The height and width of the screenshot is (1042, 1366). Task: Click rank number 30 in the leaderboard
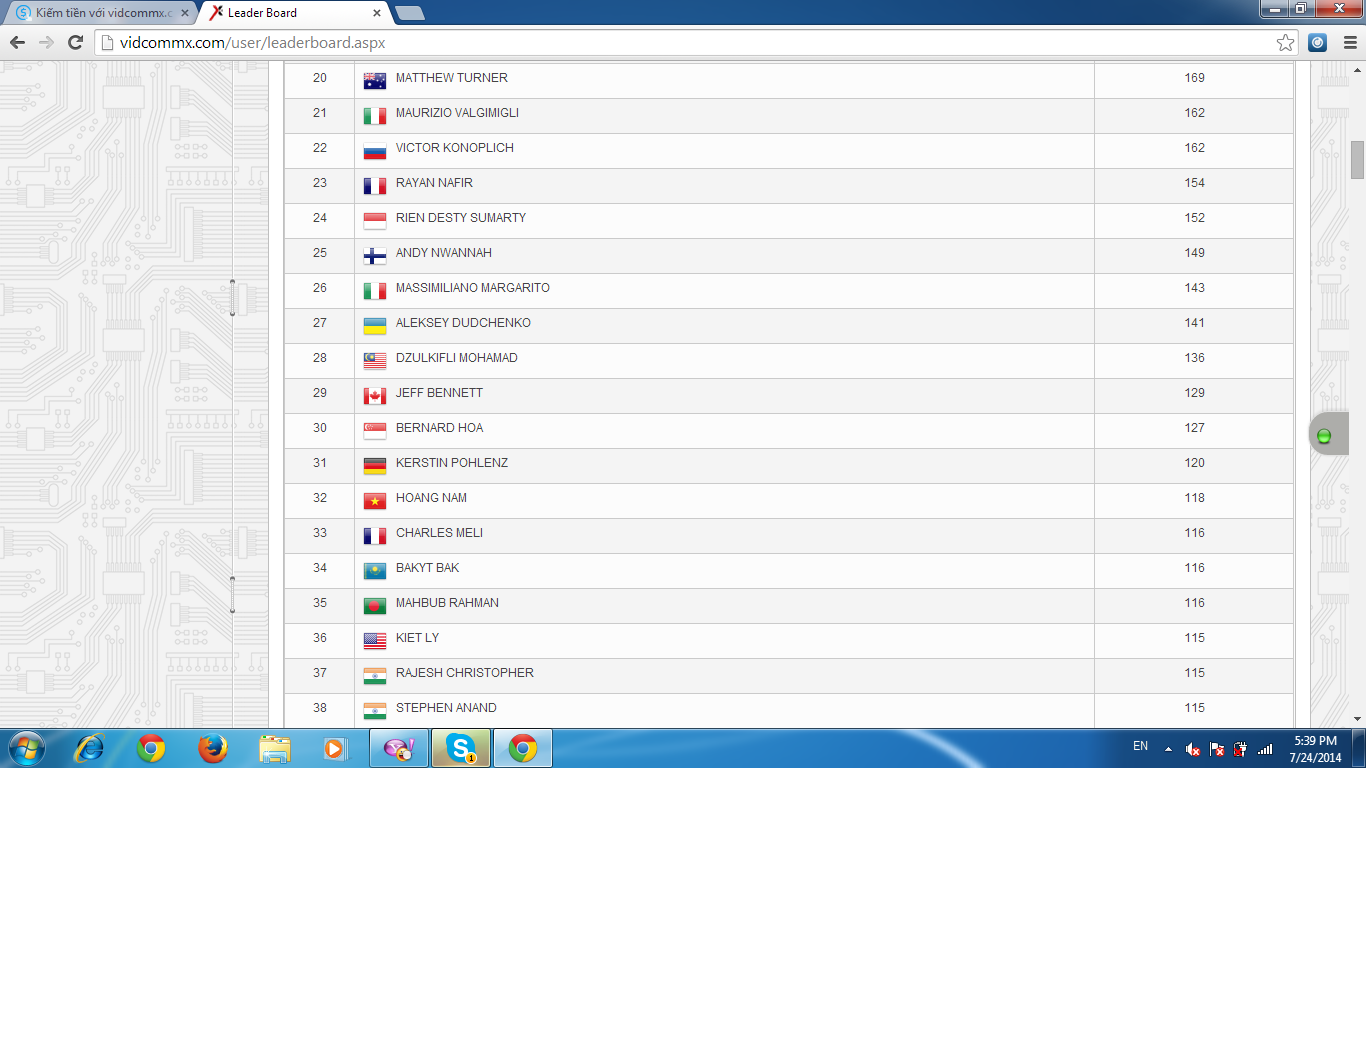tap(320, 428)
